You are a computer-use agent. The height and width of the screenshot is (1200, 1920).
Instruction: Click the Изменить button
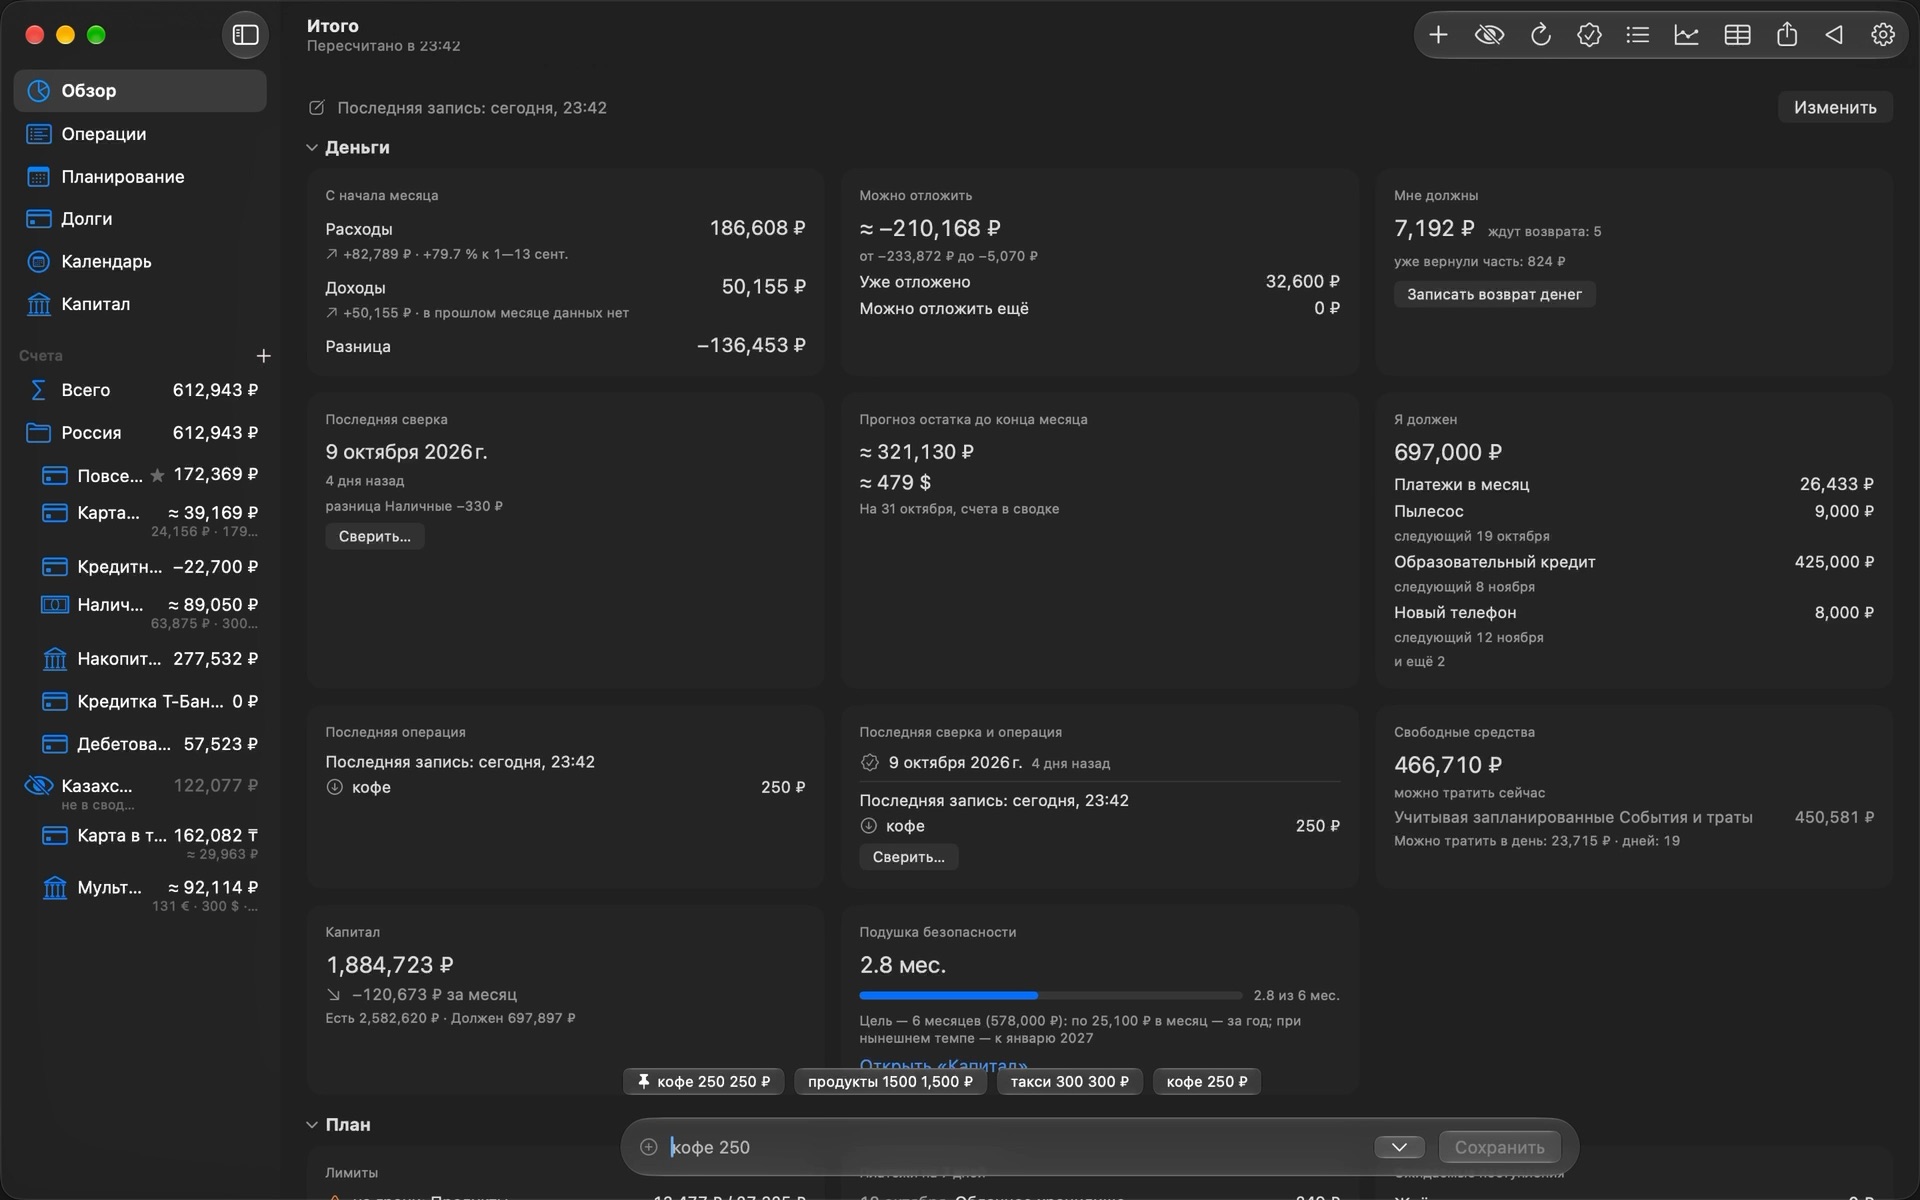click(x=1835, y=108)
